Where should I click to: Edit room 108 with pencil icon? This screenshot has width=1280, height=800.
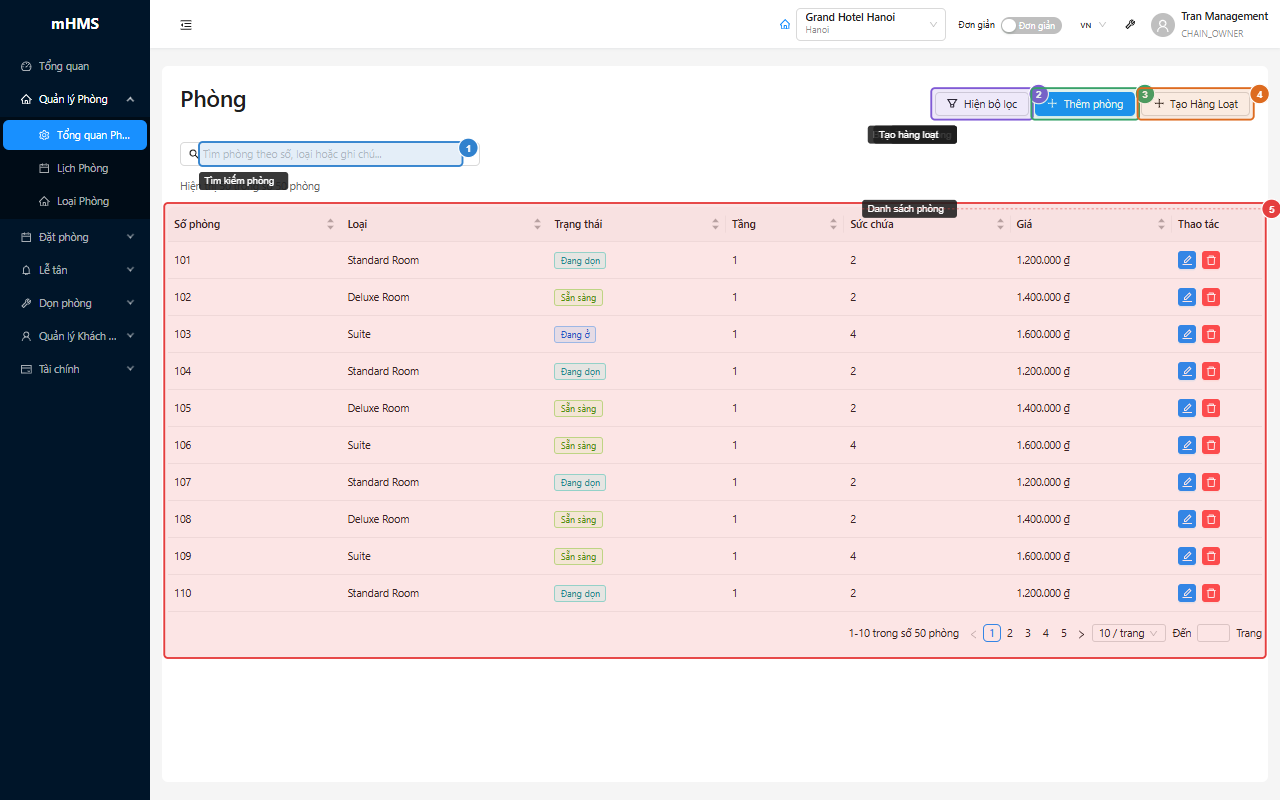tap(1187, 519)
